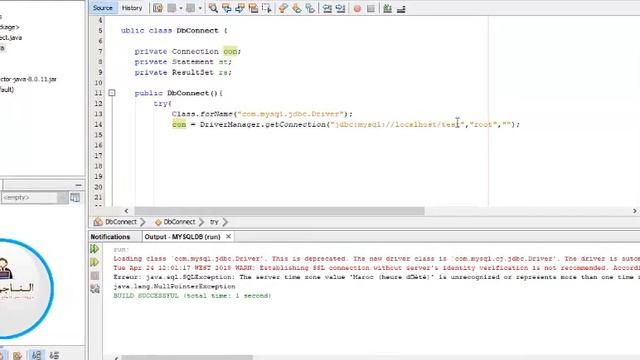Click the editor horizontal scrollbar right arrow

pyautogui.click(x=635, y=211)
